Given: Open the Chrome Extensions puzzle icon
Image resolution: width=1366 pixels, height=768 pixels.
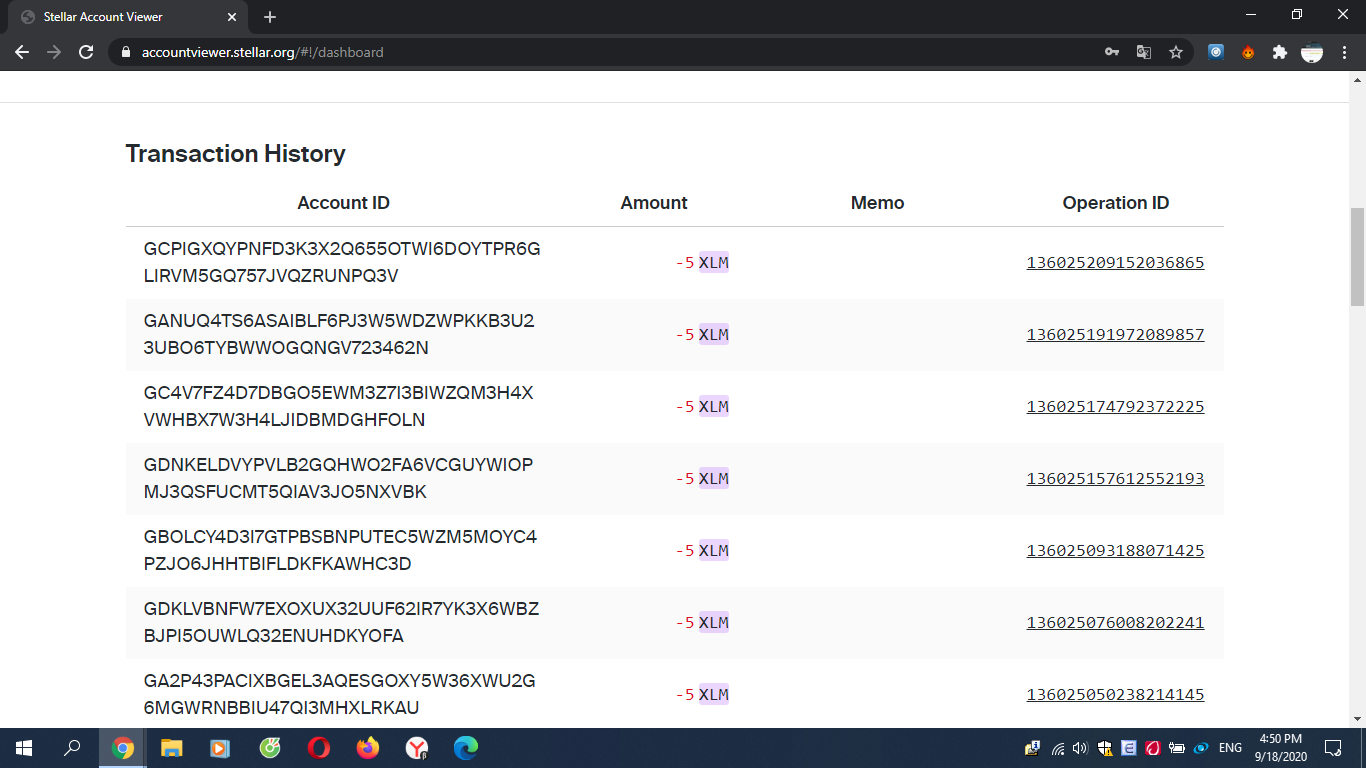Looking at the screenshot, I should (1279, 52).
